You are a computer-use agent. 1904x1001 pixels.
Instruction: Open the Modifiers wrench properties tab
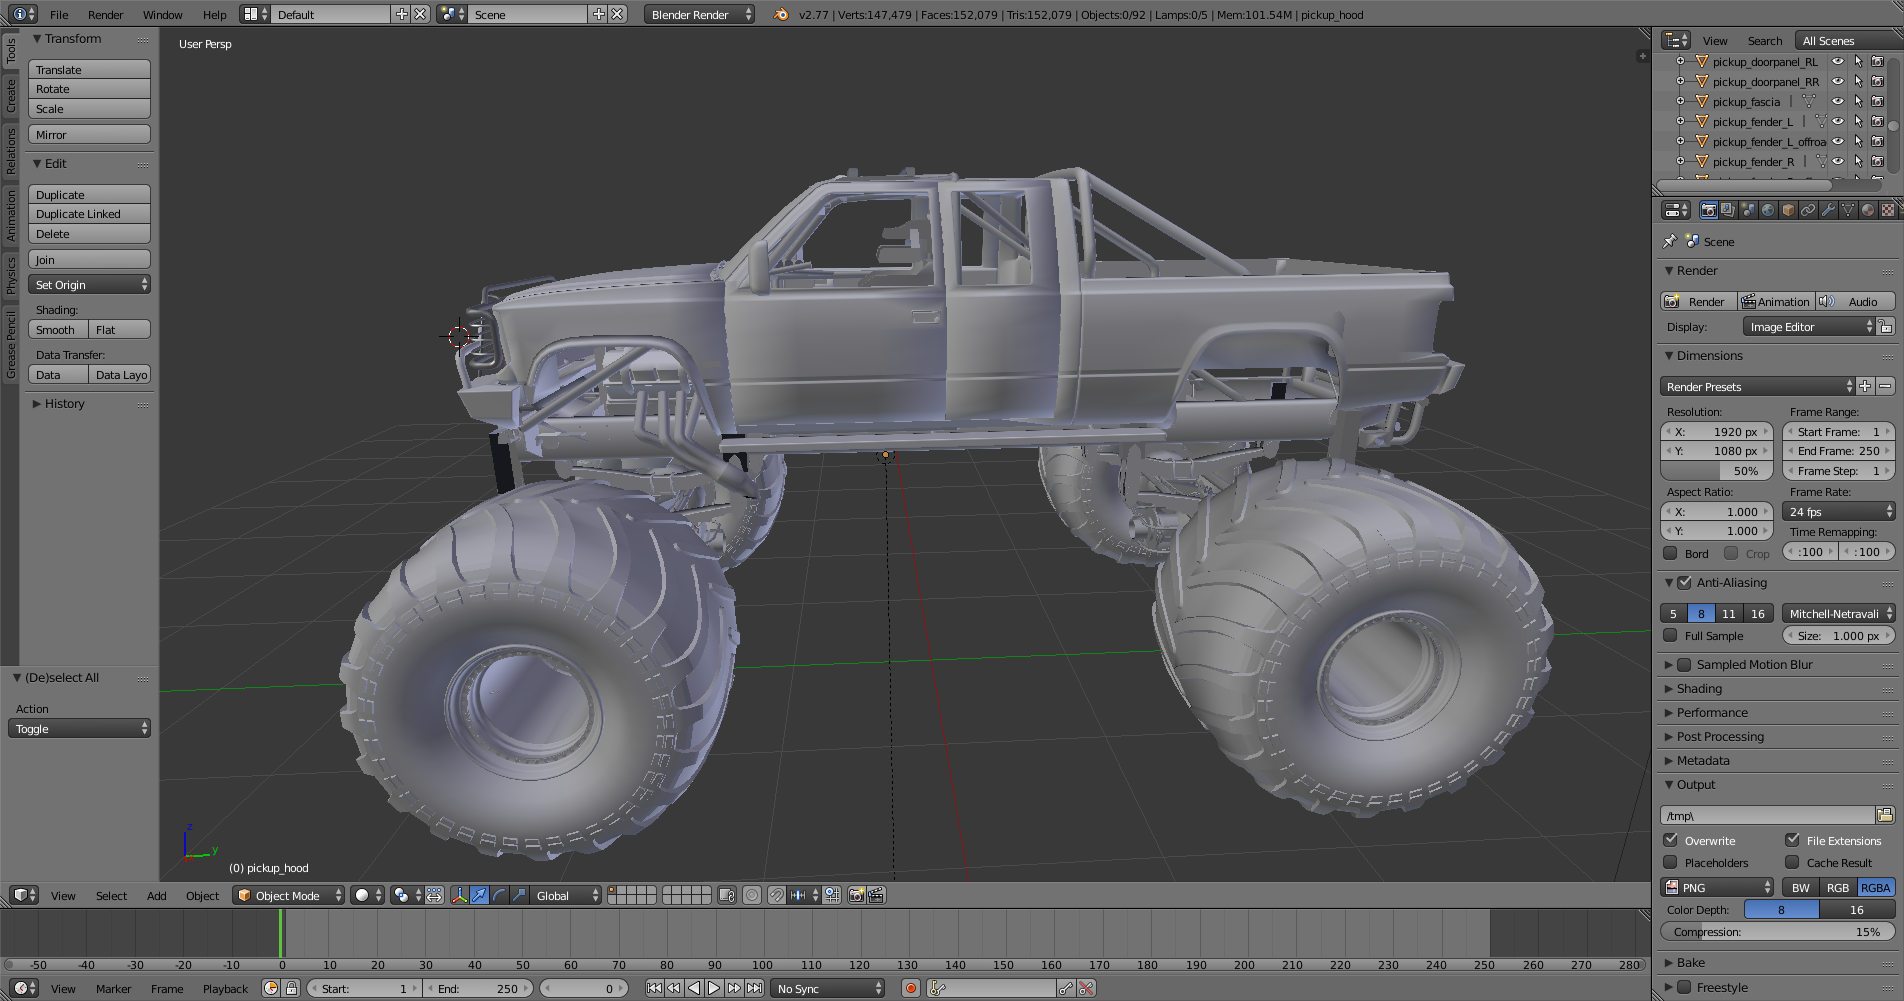tap(1828, 210)
